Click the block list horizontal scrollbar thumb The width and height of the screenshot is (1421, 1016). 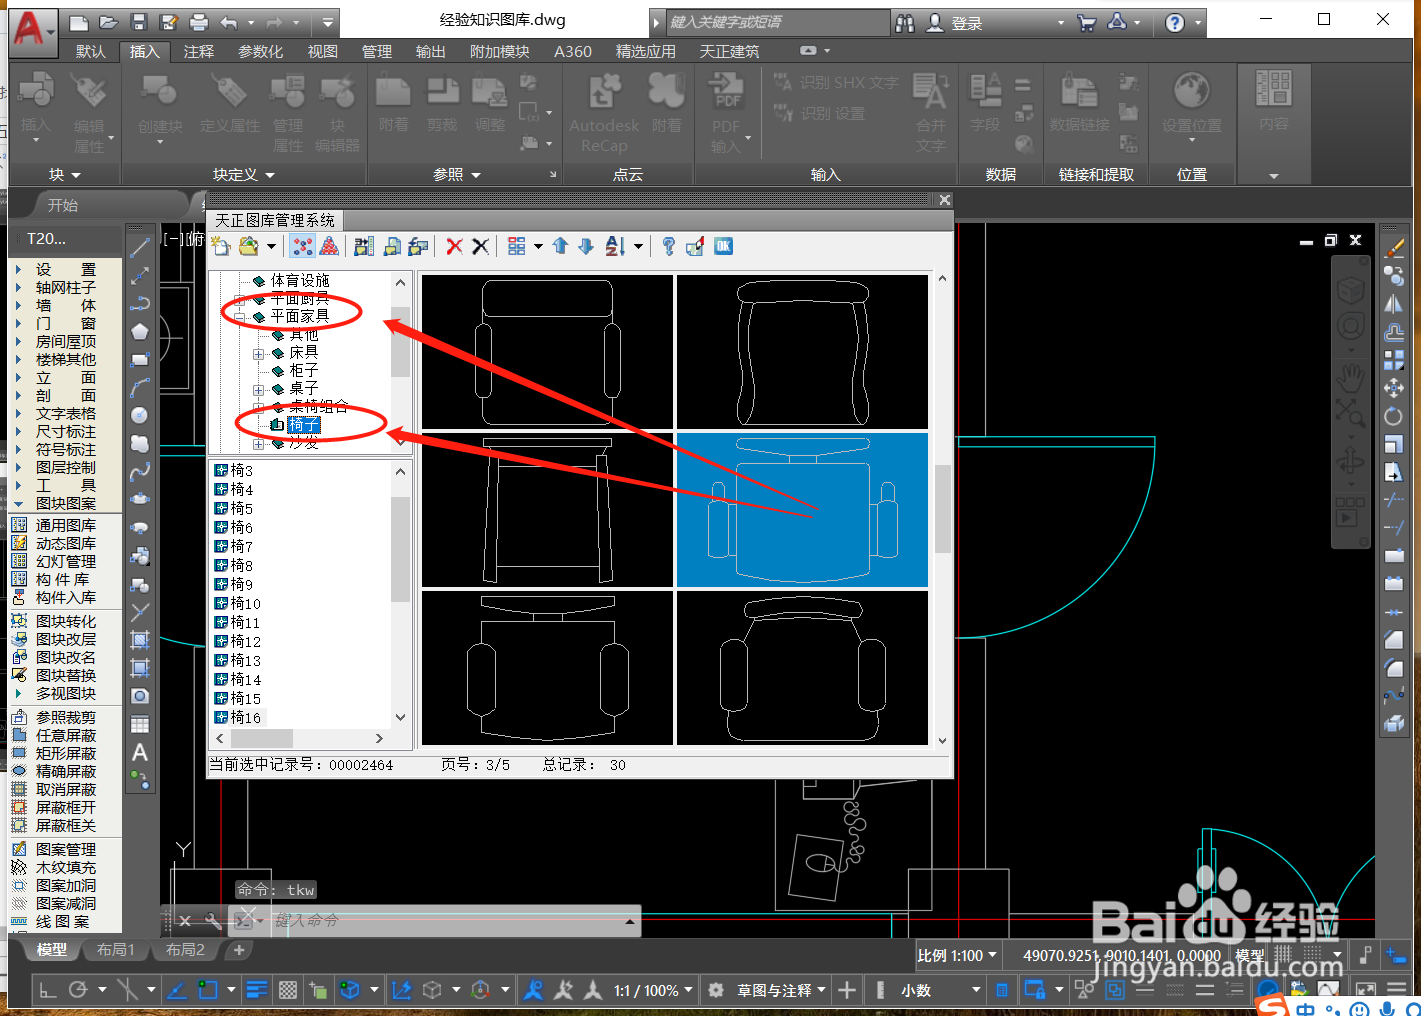click(x=262, y=738)
